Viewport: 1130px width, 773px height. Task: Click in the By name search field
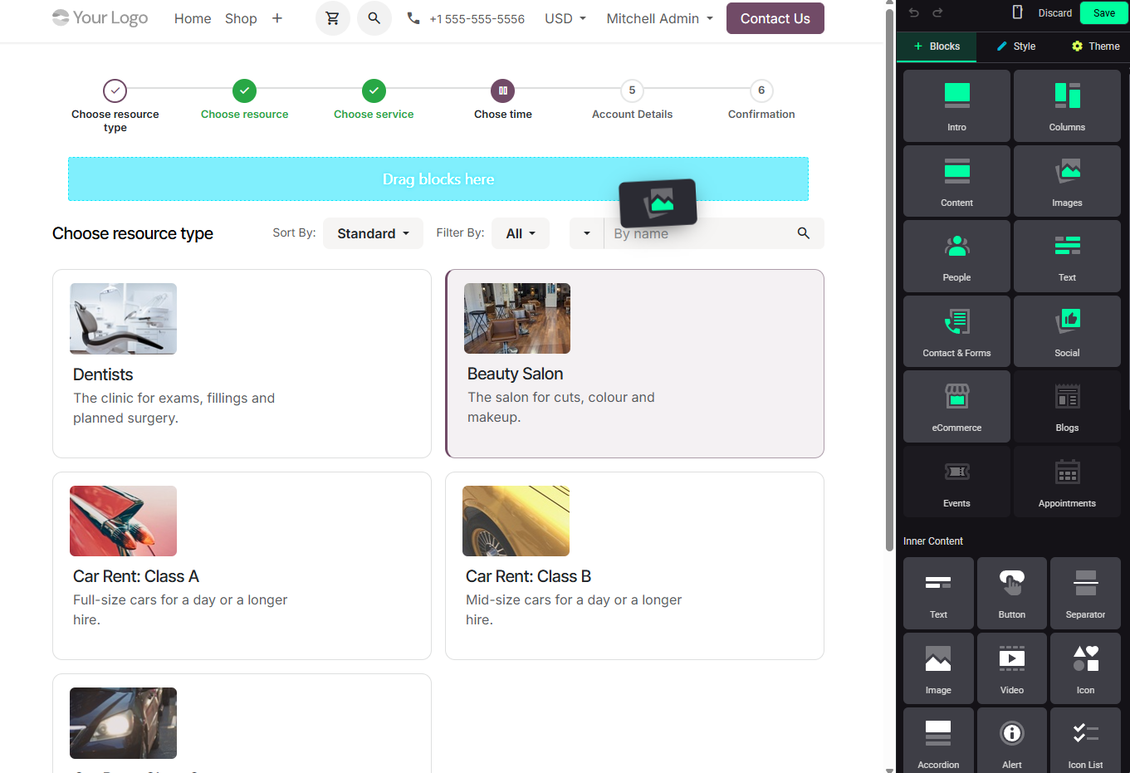(697, 233)
